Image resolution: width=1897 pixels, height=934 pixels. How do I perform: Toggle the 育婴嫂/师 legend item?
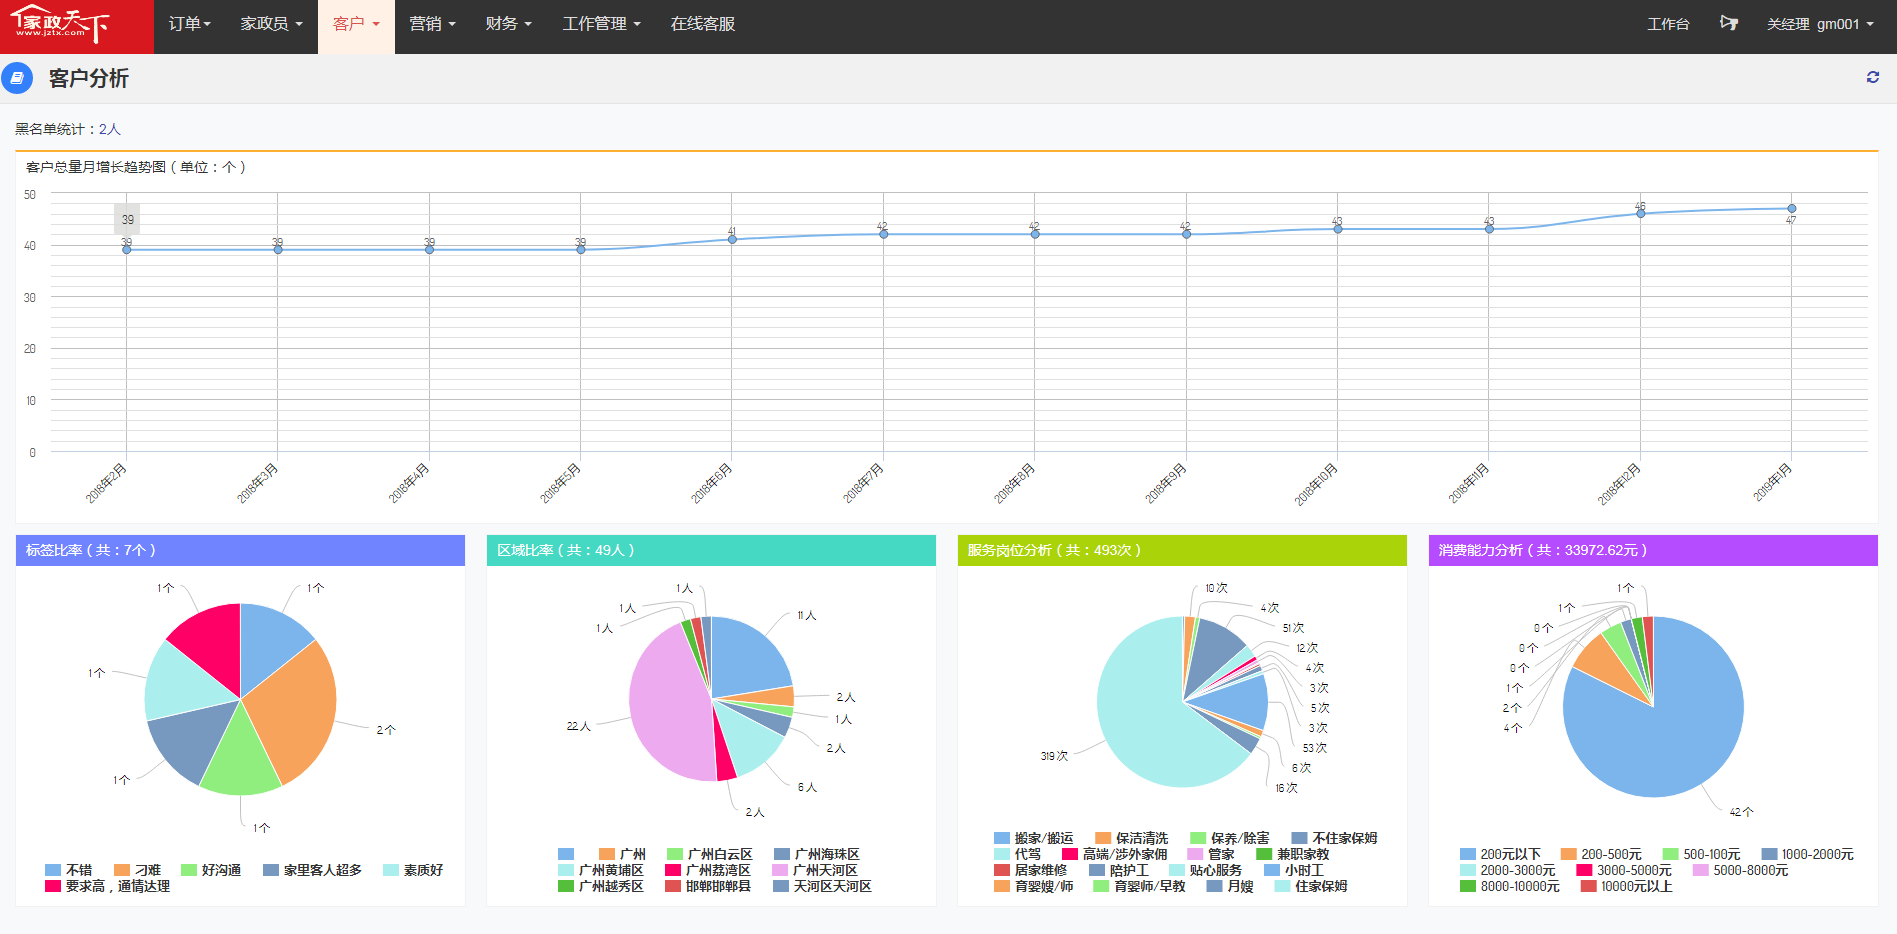[1034, 886]
